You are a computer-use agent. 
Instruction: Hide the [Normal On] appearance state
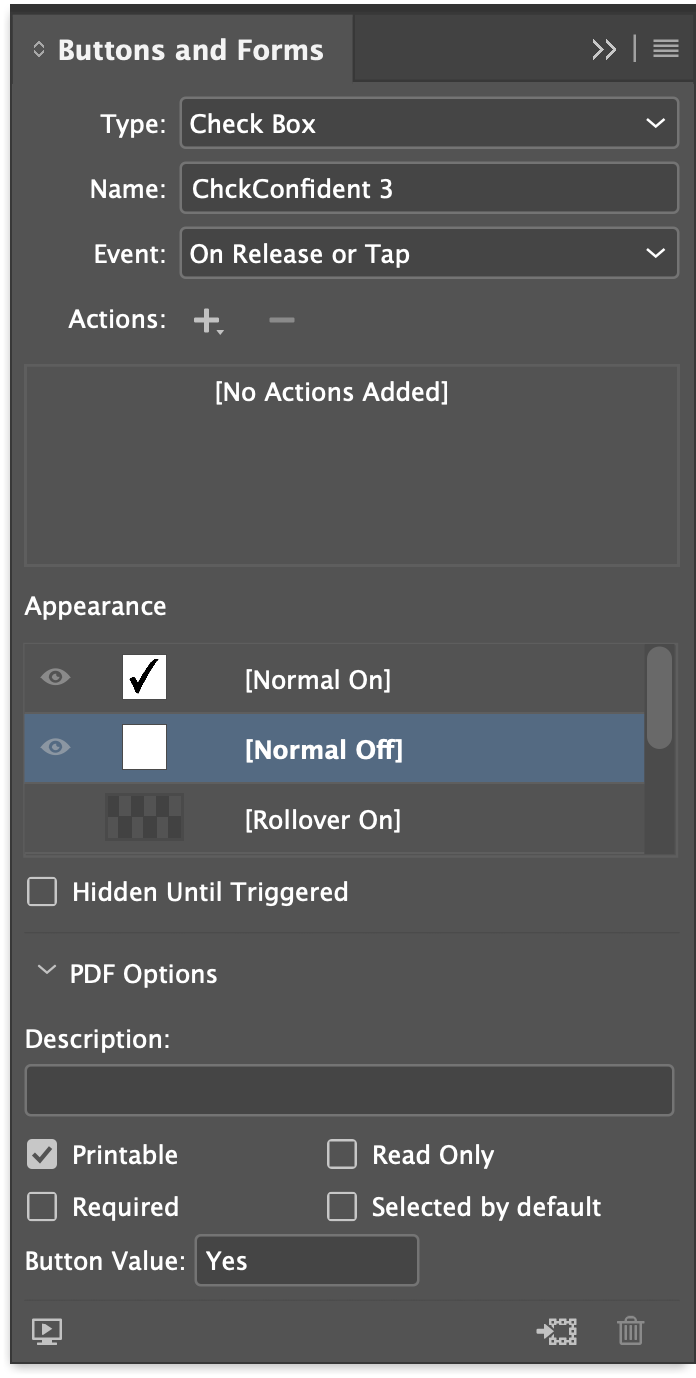pos(55,677)
